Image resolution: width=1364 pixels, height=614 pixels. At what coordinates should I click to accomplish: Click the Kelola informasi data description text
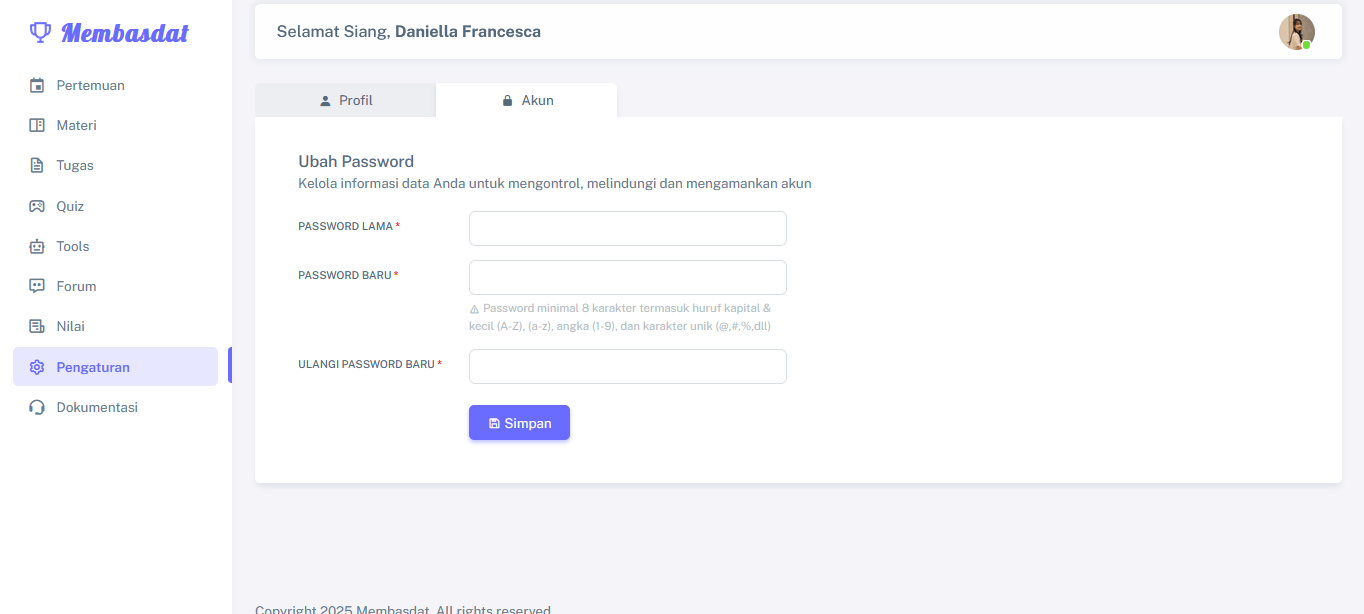point(555,183)
